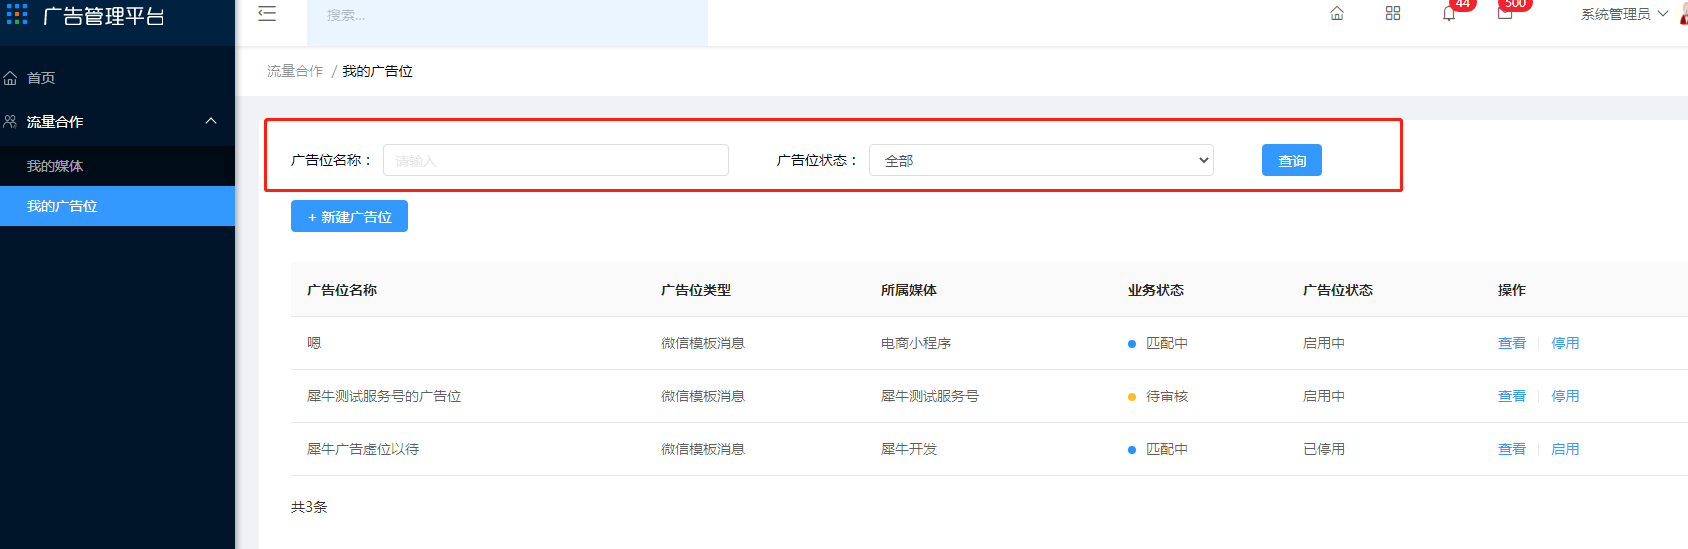This screenshot has width=1688, height=549.
Task: Click 犀牛测试服务号的广告位 name cell
Action: click(x=384, y=396)
